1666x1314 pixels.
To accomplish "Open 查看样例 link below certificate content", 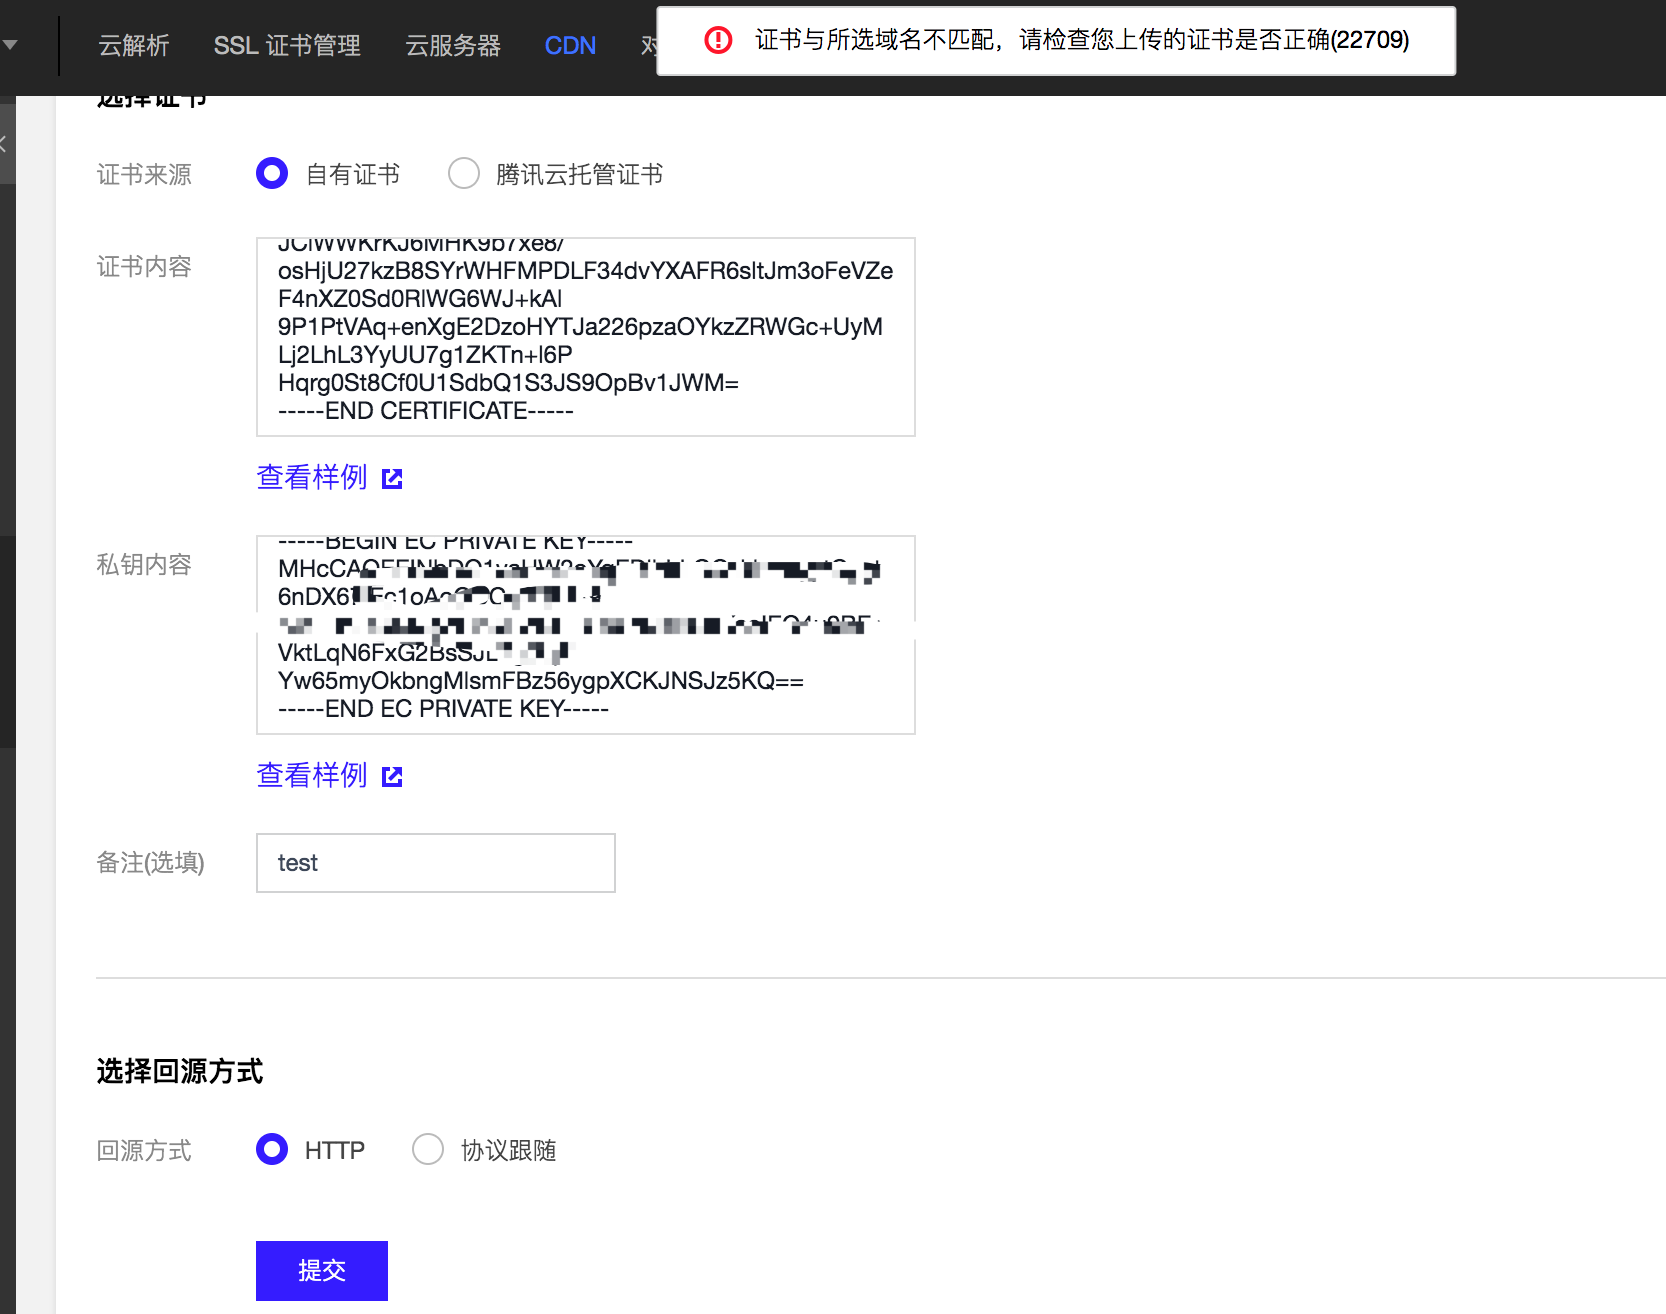I will click(x=312, y=477).
